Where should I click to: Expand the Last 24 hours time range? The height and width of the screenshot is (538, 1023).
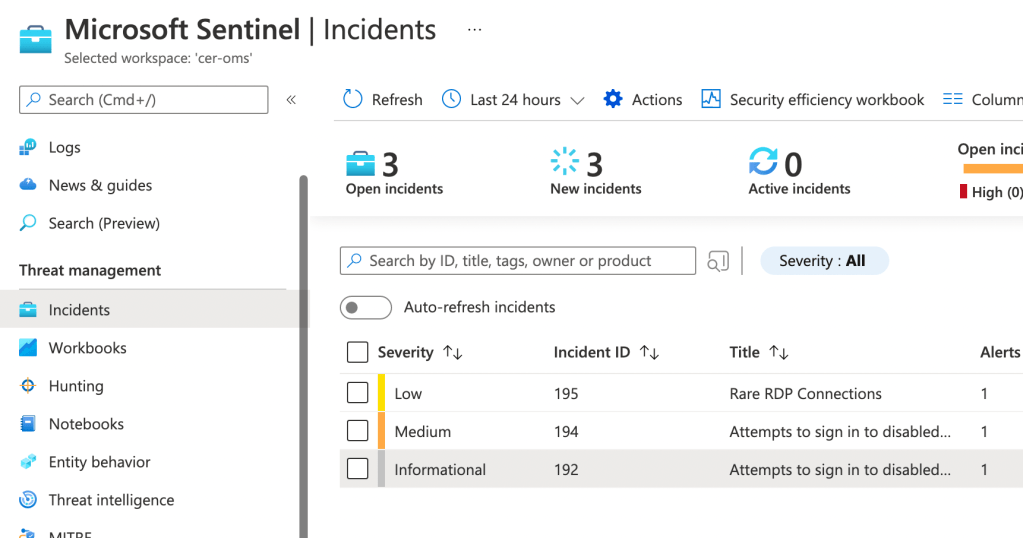[514, 99]
